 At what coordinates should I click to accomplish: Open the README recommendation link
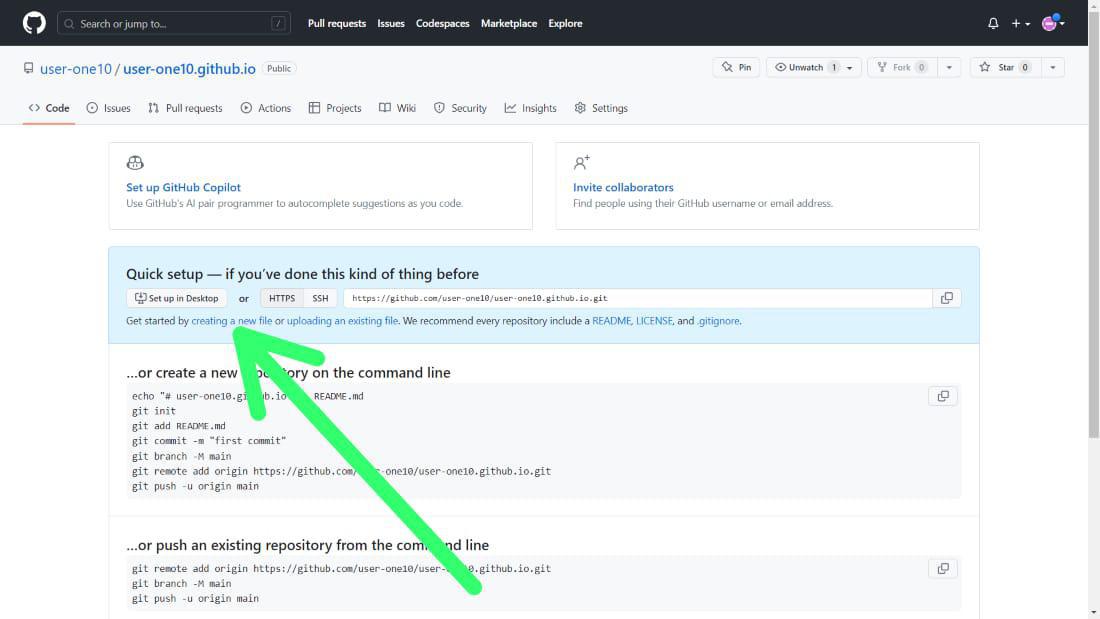pos(611,321)
